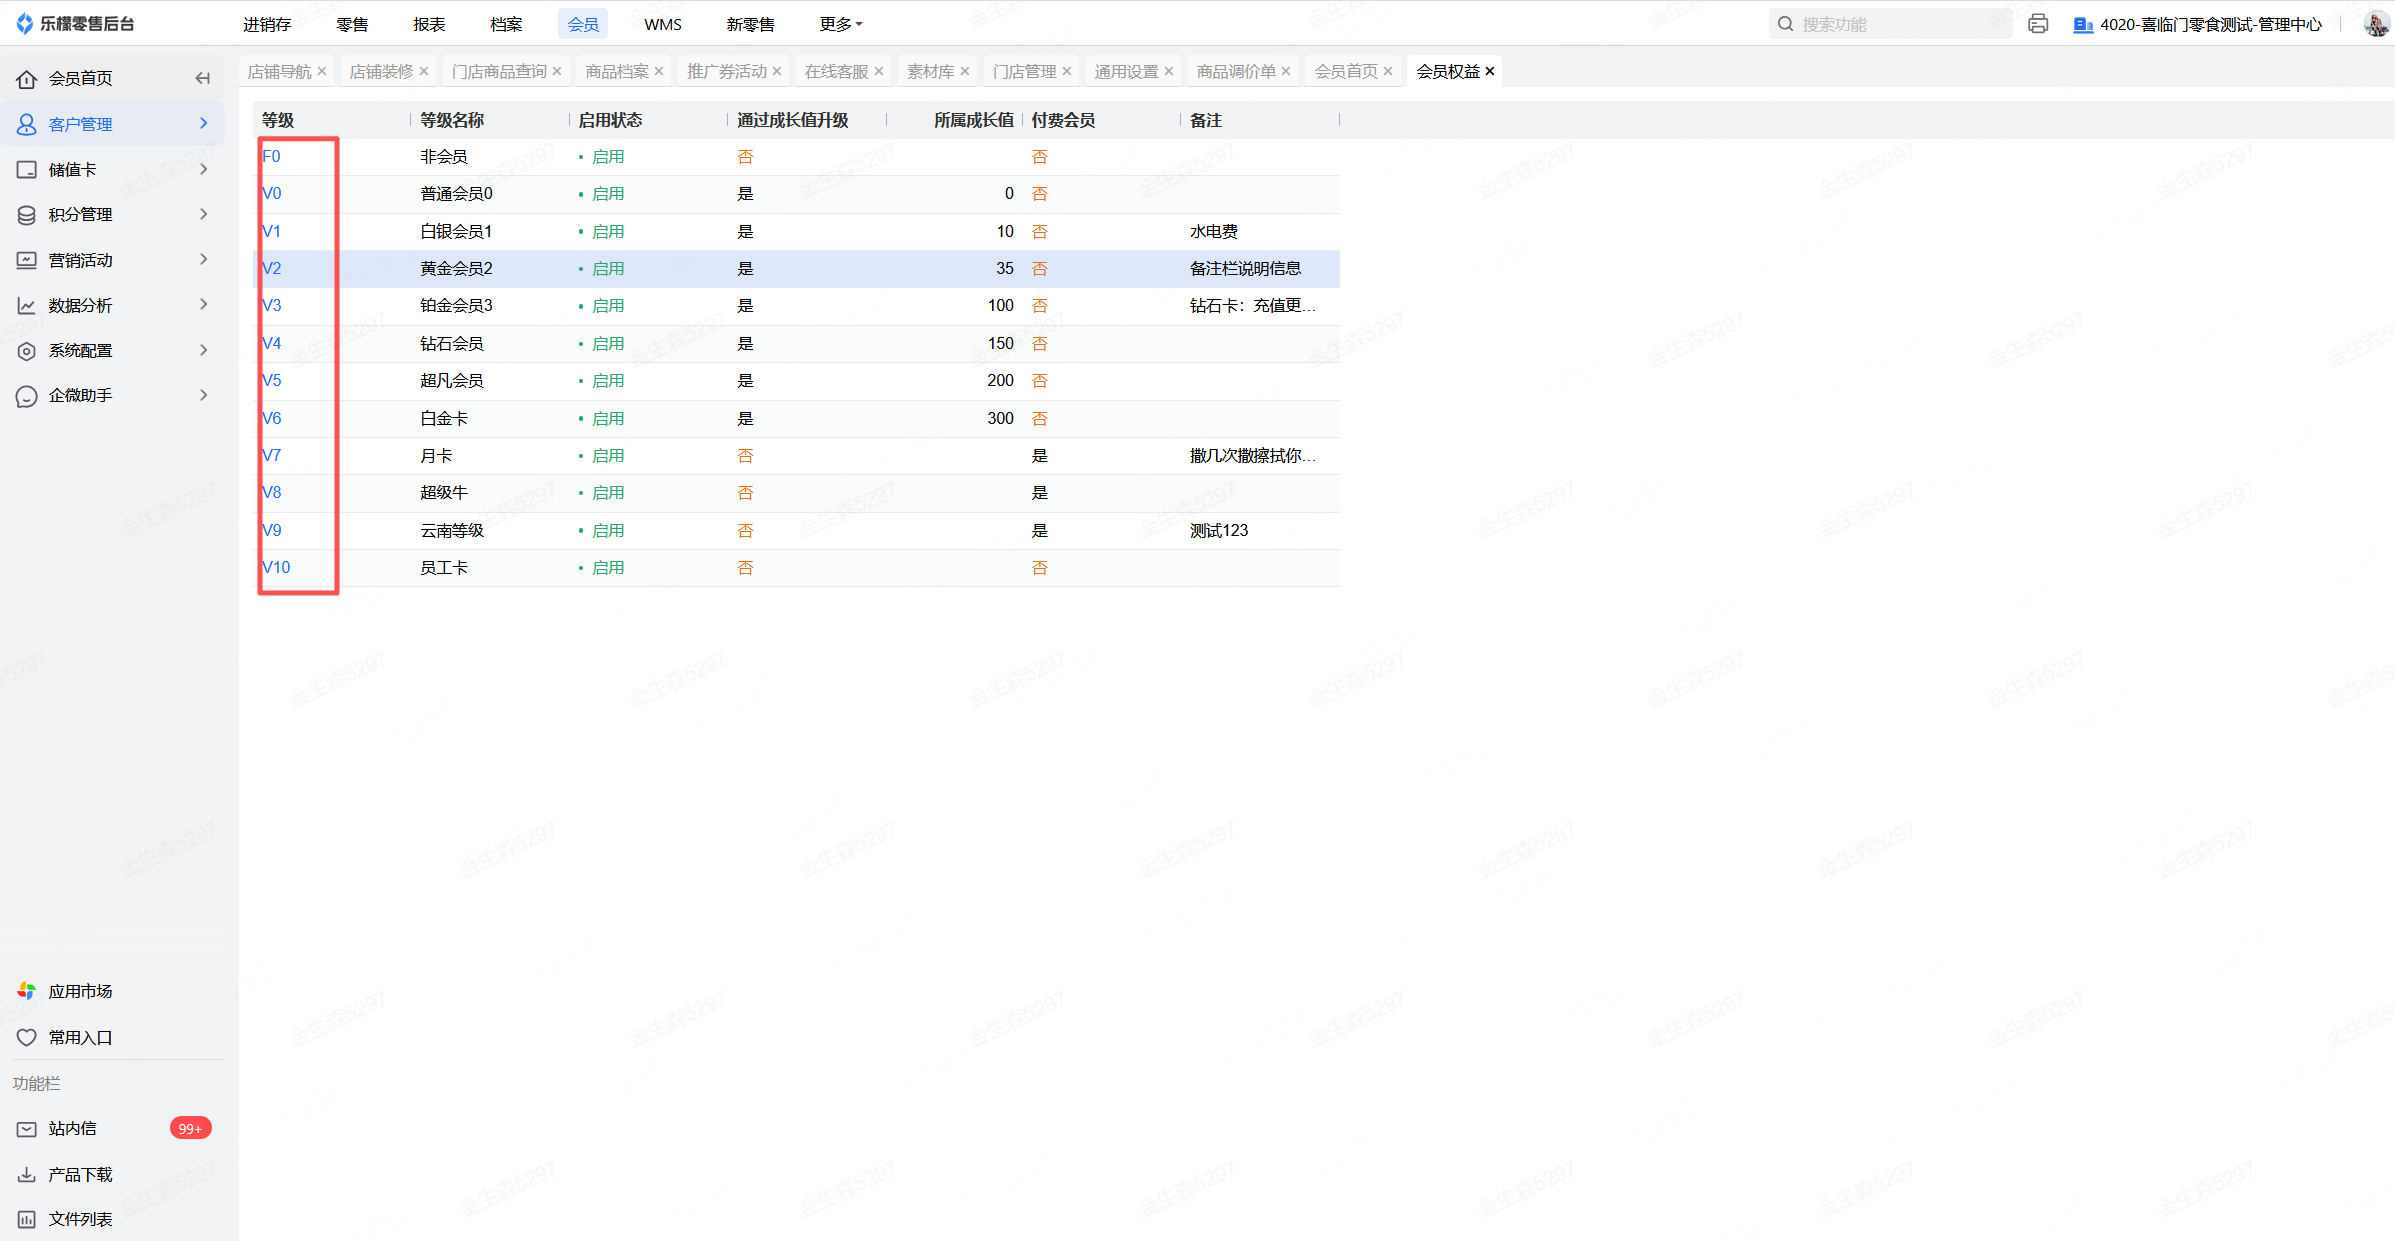Screen dimensions: 2395x1241
Task: Click the 产品下载 download icon
Action: coord(27,1175)
